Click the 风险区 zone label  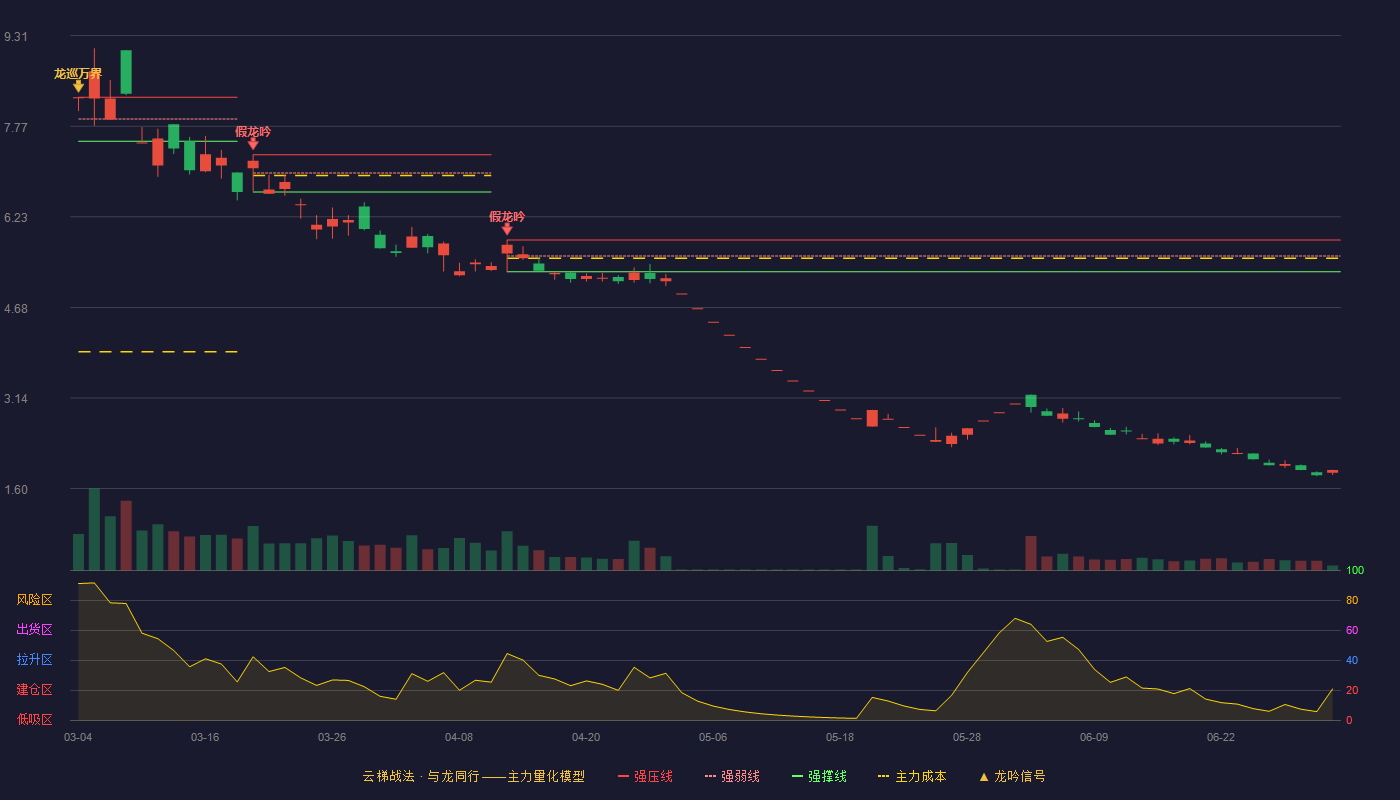pos(34,600)
